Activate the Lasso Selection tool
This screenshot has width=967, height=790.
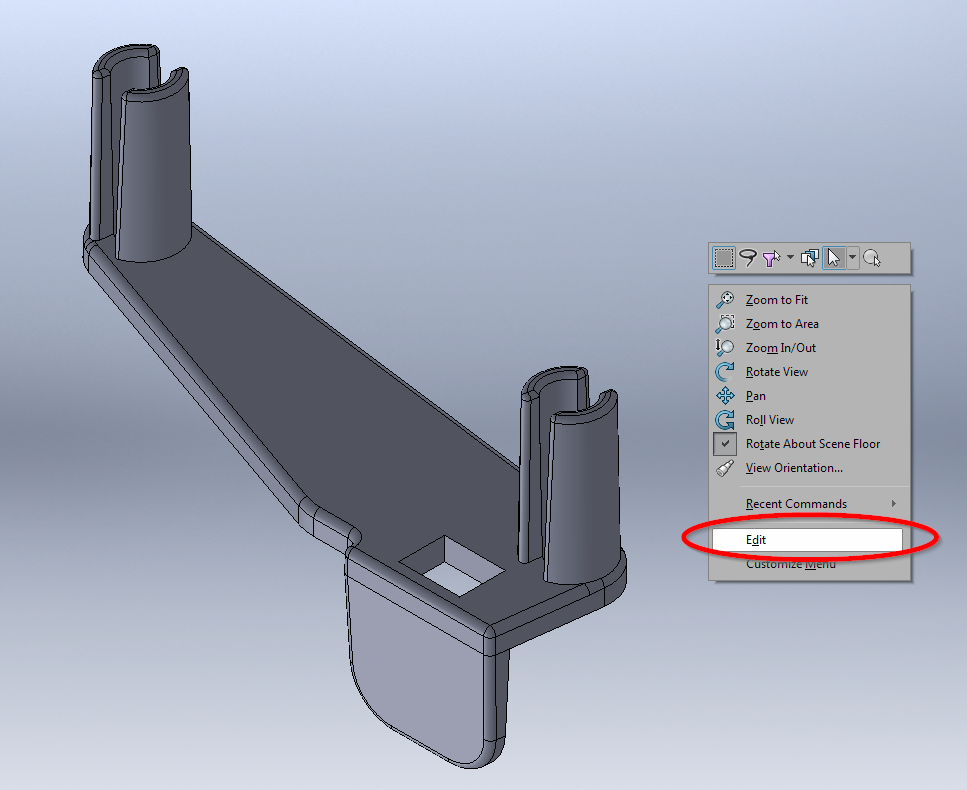(748, 258)
